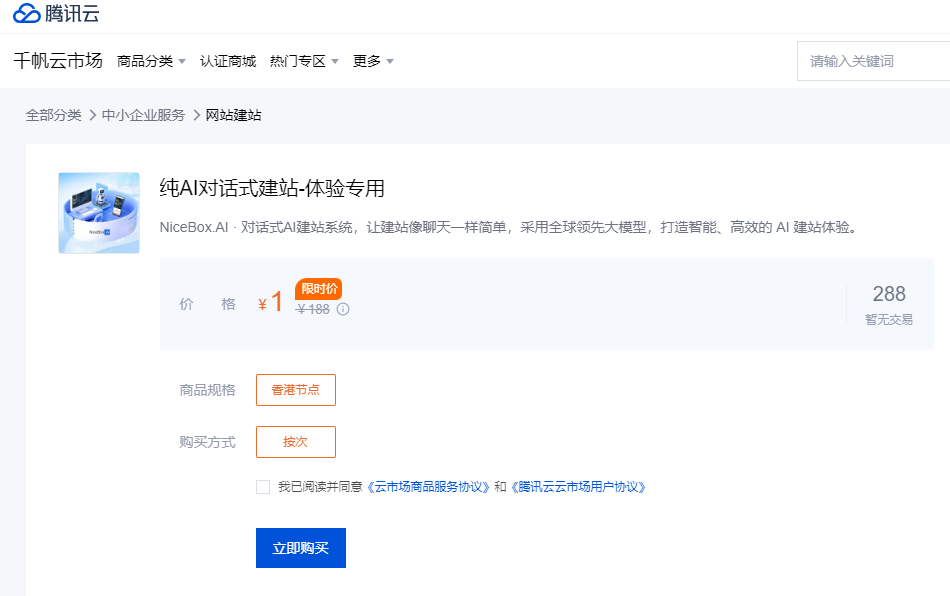This screenshot has height=596, width=950.
Task: Tick the agreement checkbox
Action: [263, 487]
